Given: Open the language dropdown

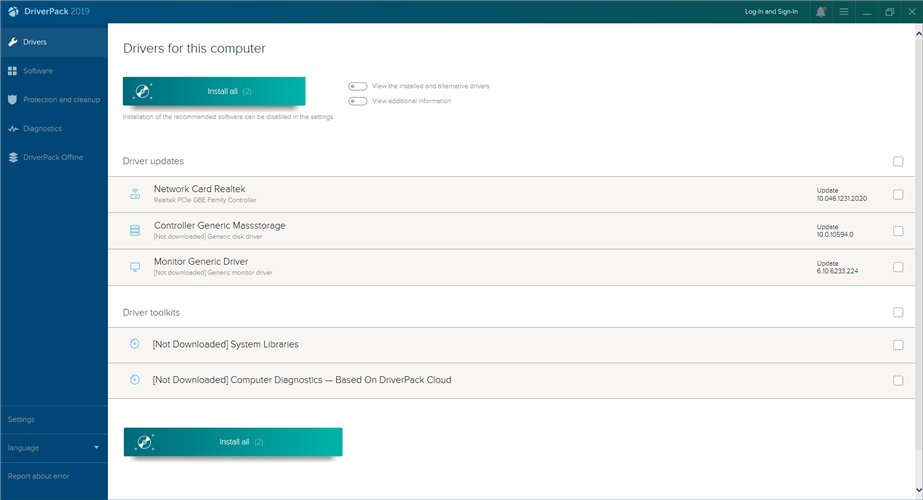Looking at the screenshot, I should point(54,448).
